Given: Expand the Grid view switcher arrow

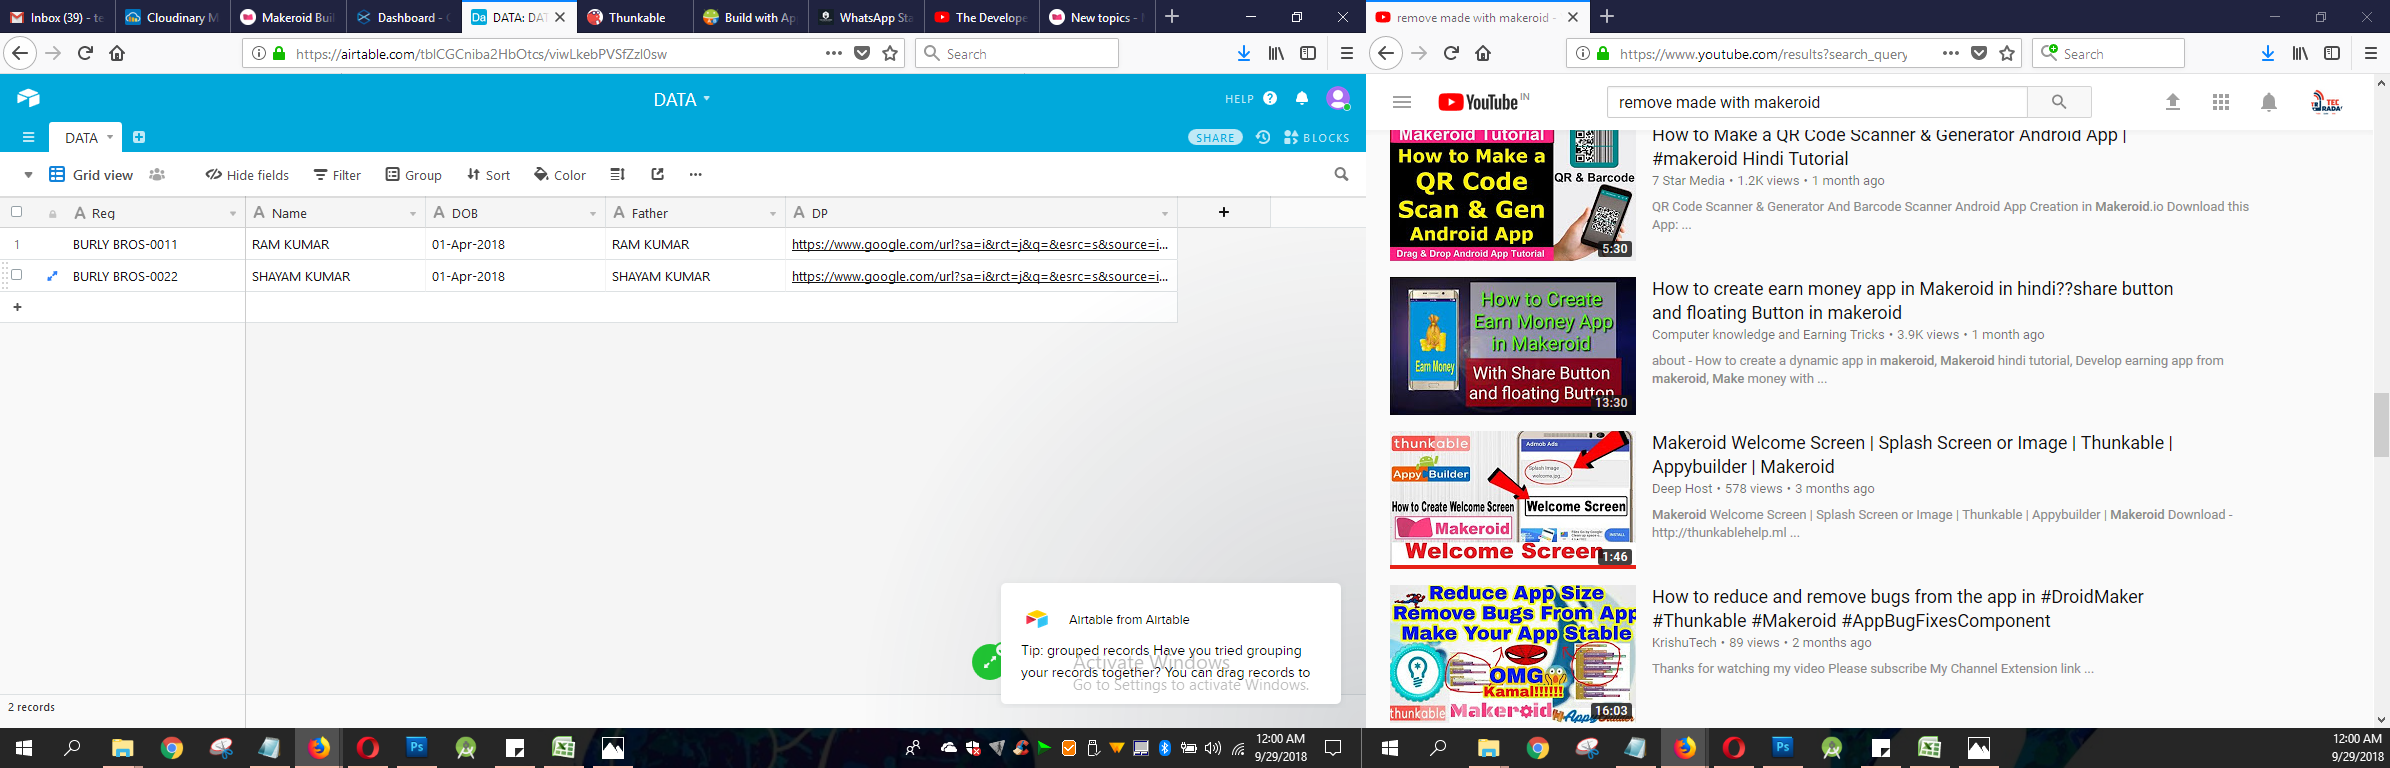Looking at the screenshot, I should point(28,175).
